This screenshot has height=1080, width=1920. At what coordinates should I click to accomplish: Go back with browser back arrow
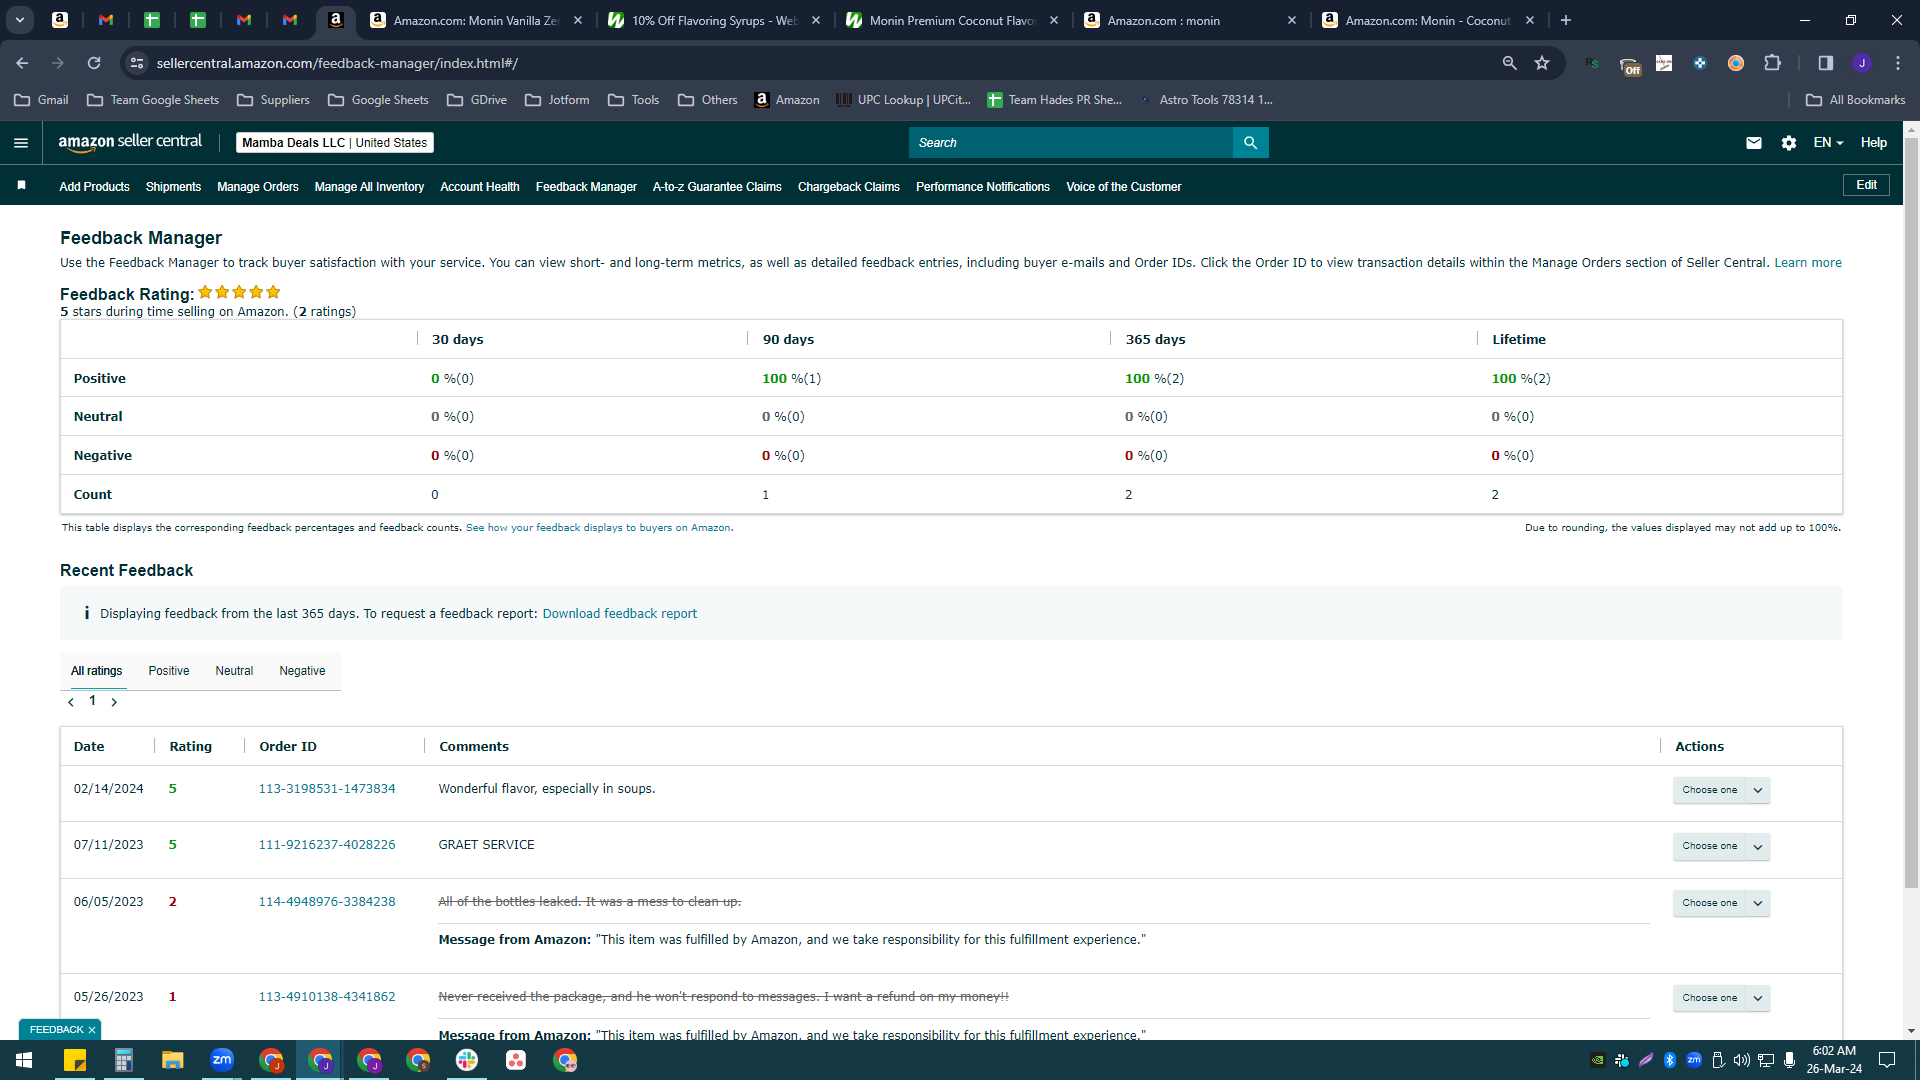[x=22, y=63]
